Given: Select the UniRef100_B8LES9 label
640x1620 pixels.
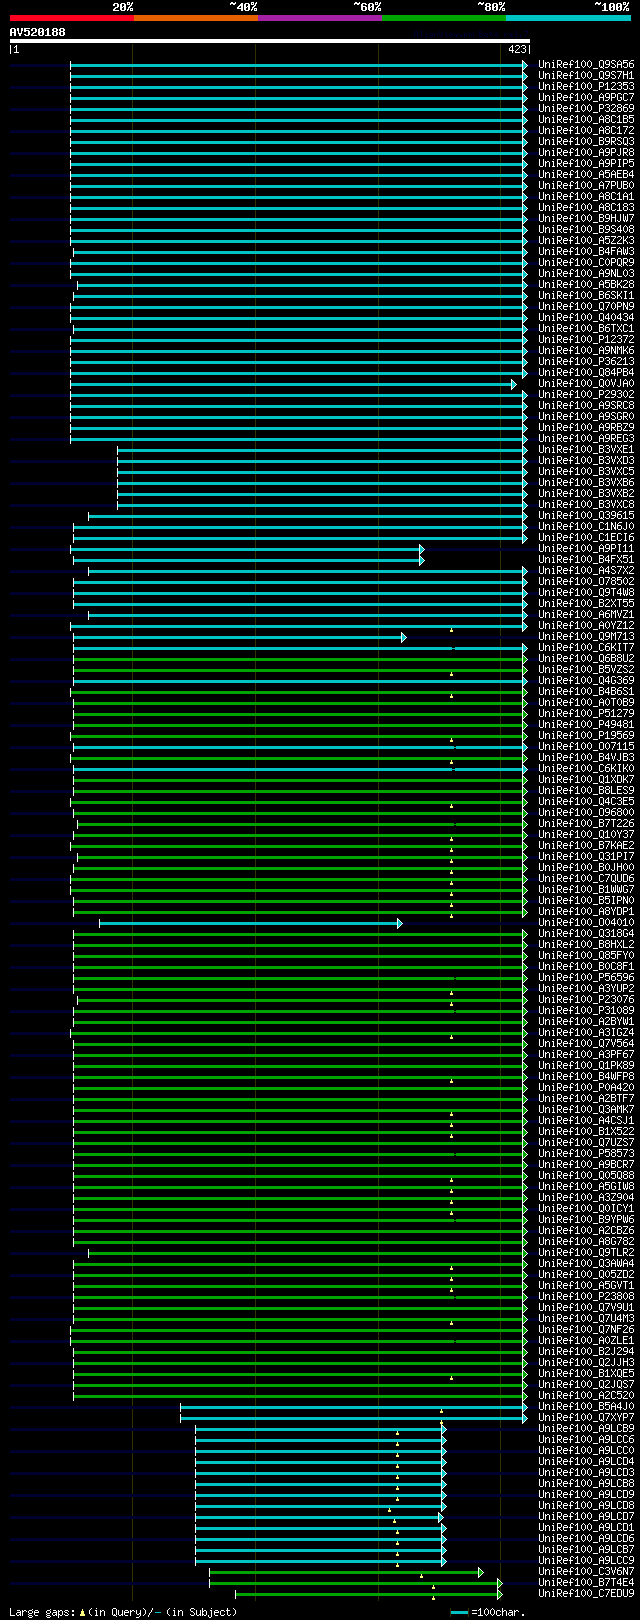Looking at the screenshot, I should tap(586, 791).
